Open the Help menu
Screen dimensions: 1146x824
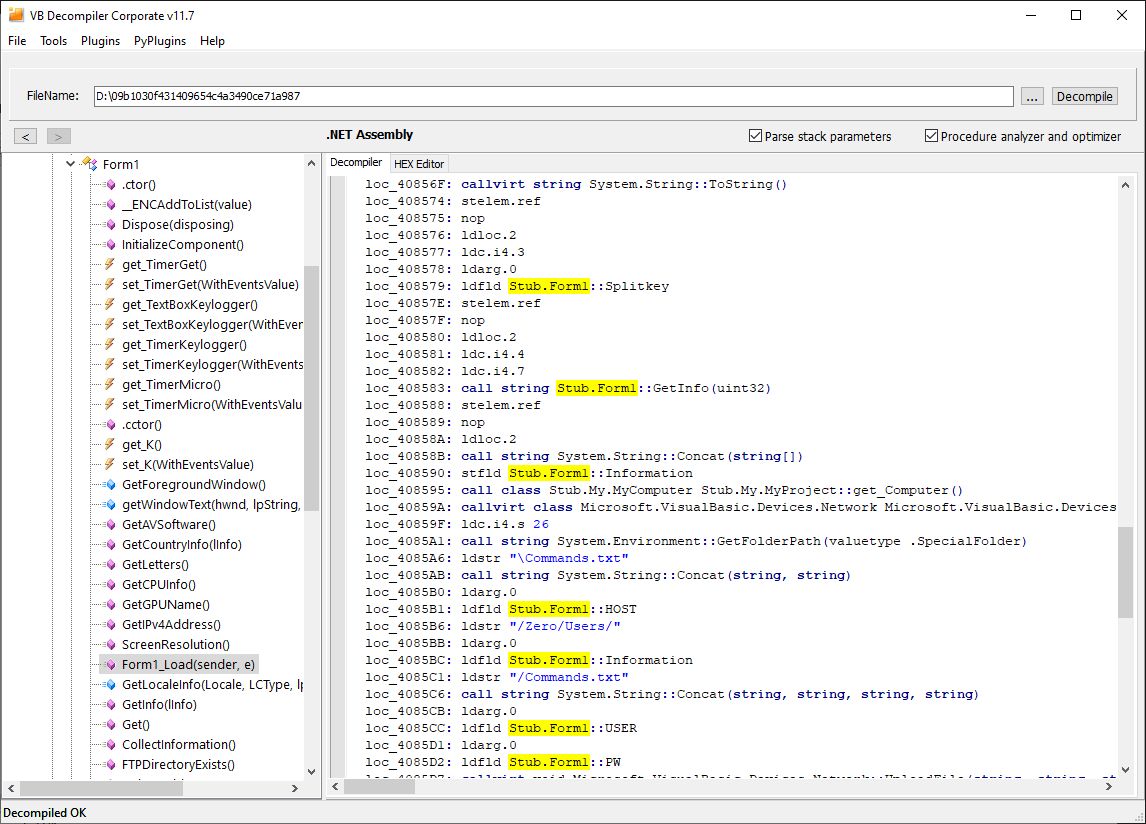pyautogui.click(x=212, y=41)
